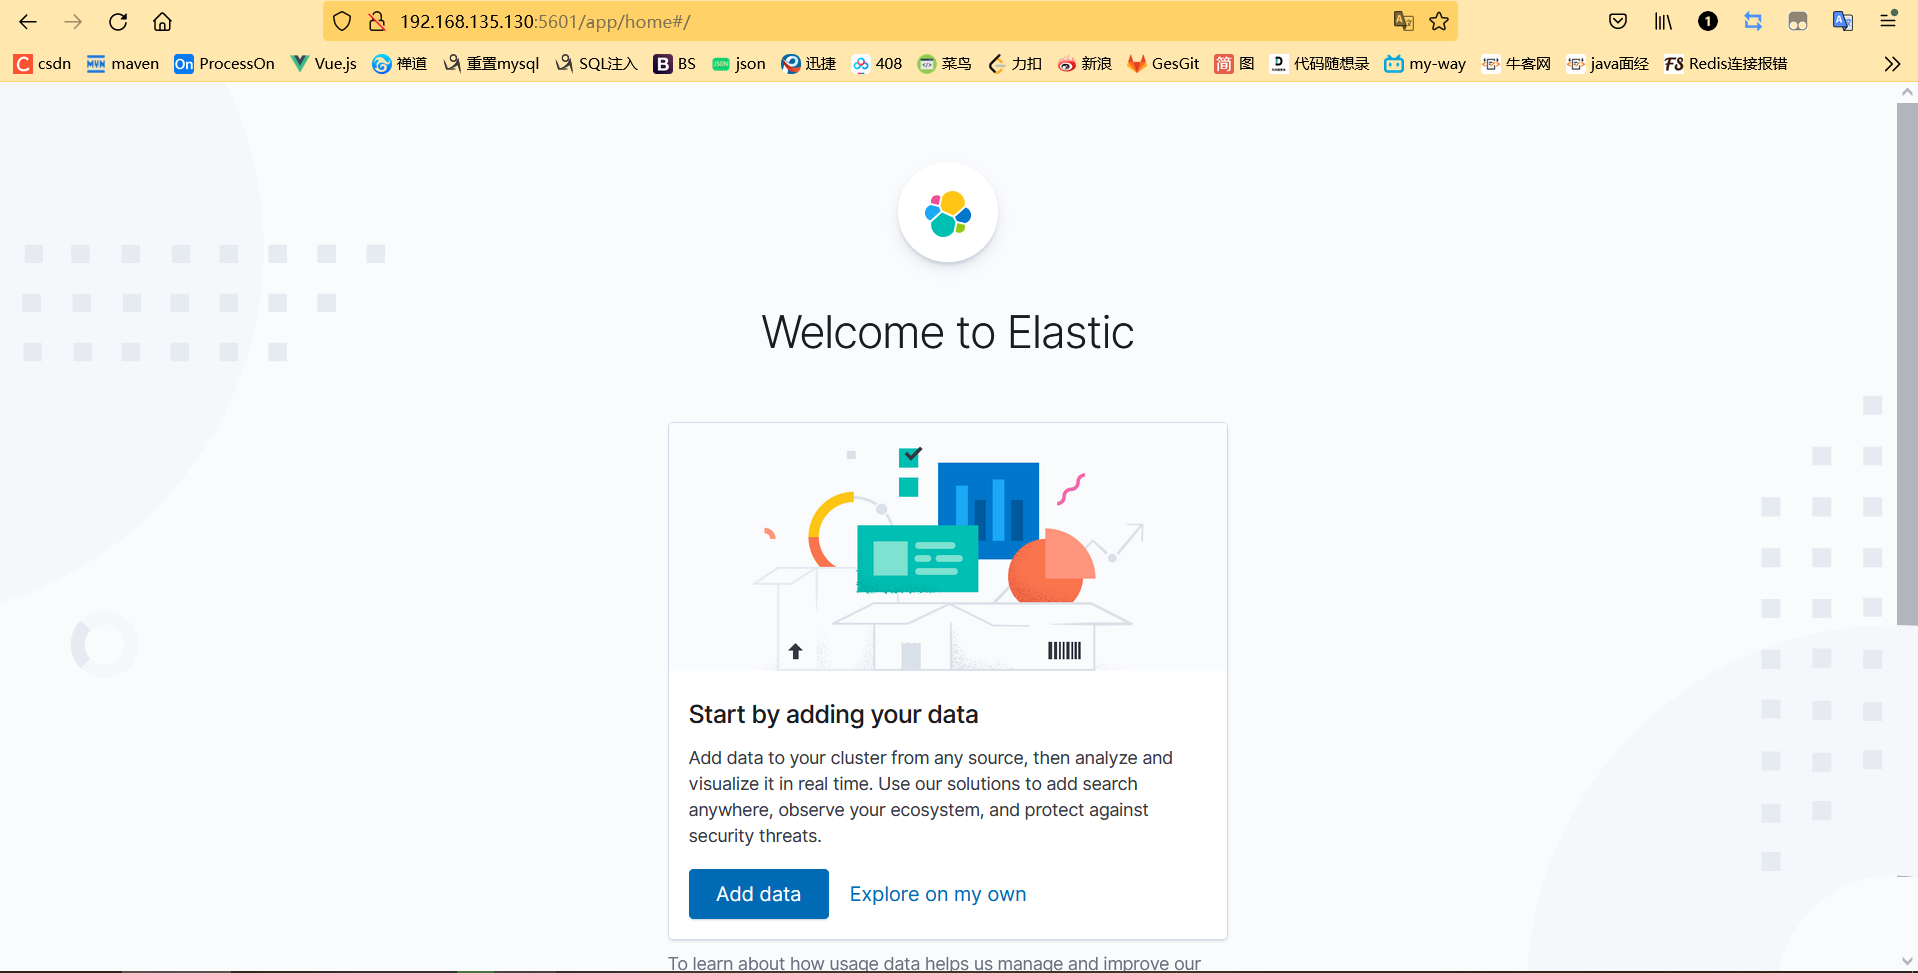Open the 图 bookmark
The image size is (1918, 973).
click(1234, 64)
